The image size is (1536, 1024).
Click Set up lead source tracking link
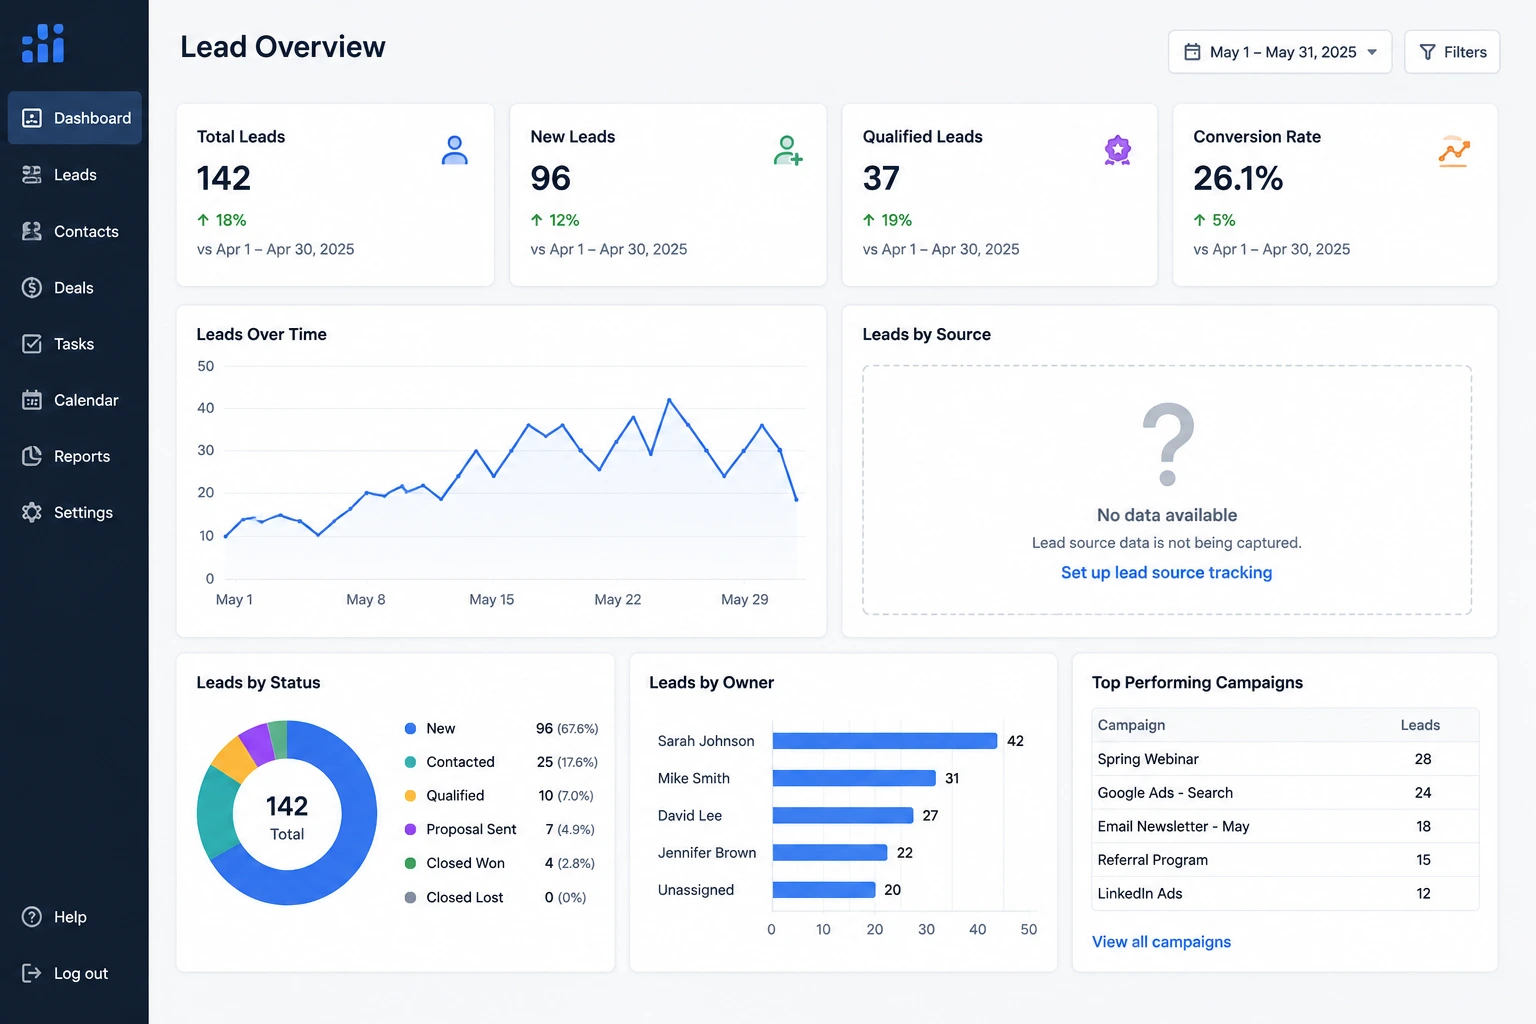[1166, 572]
